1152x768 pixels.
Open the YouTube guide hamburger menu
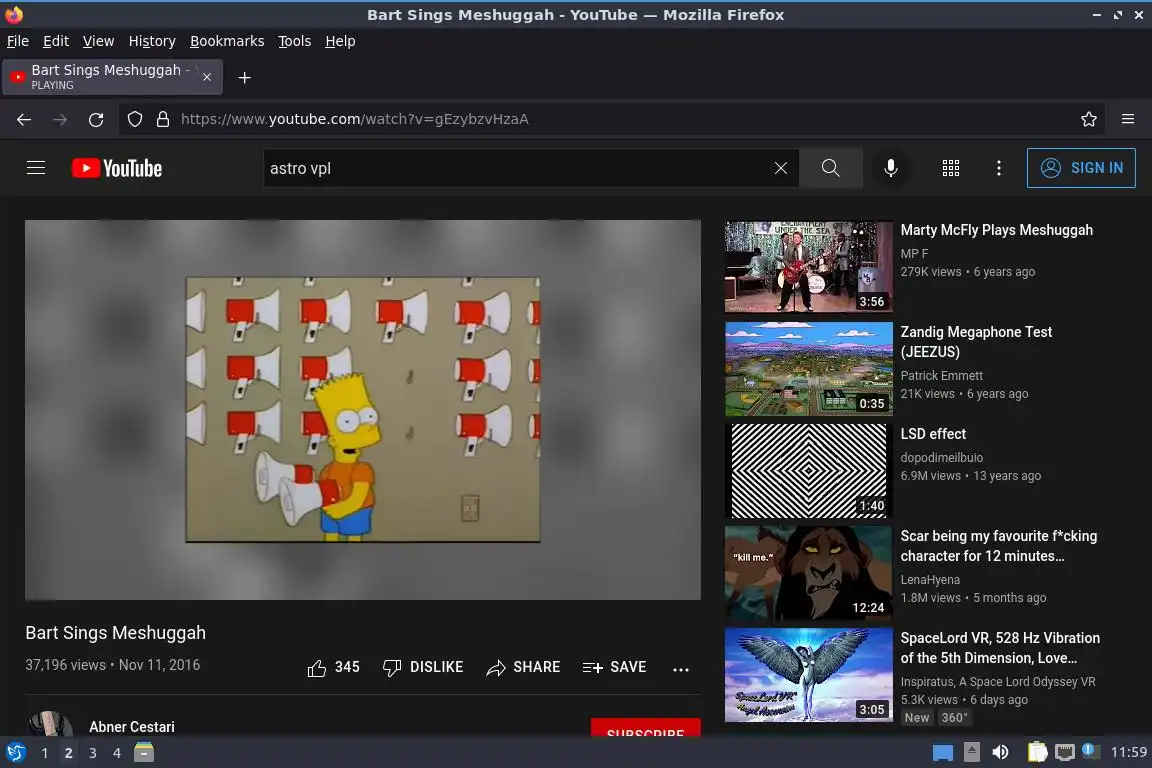point(36,168)
